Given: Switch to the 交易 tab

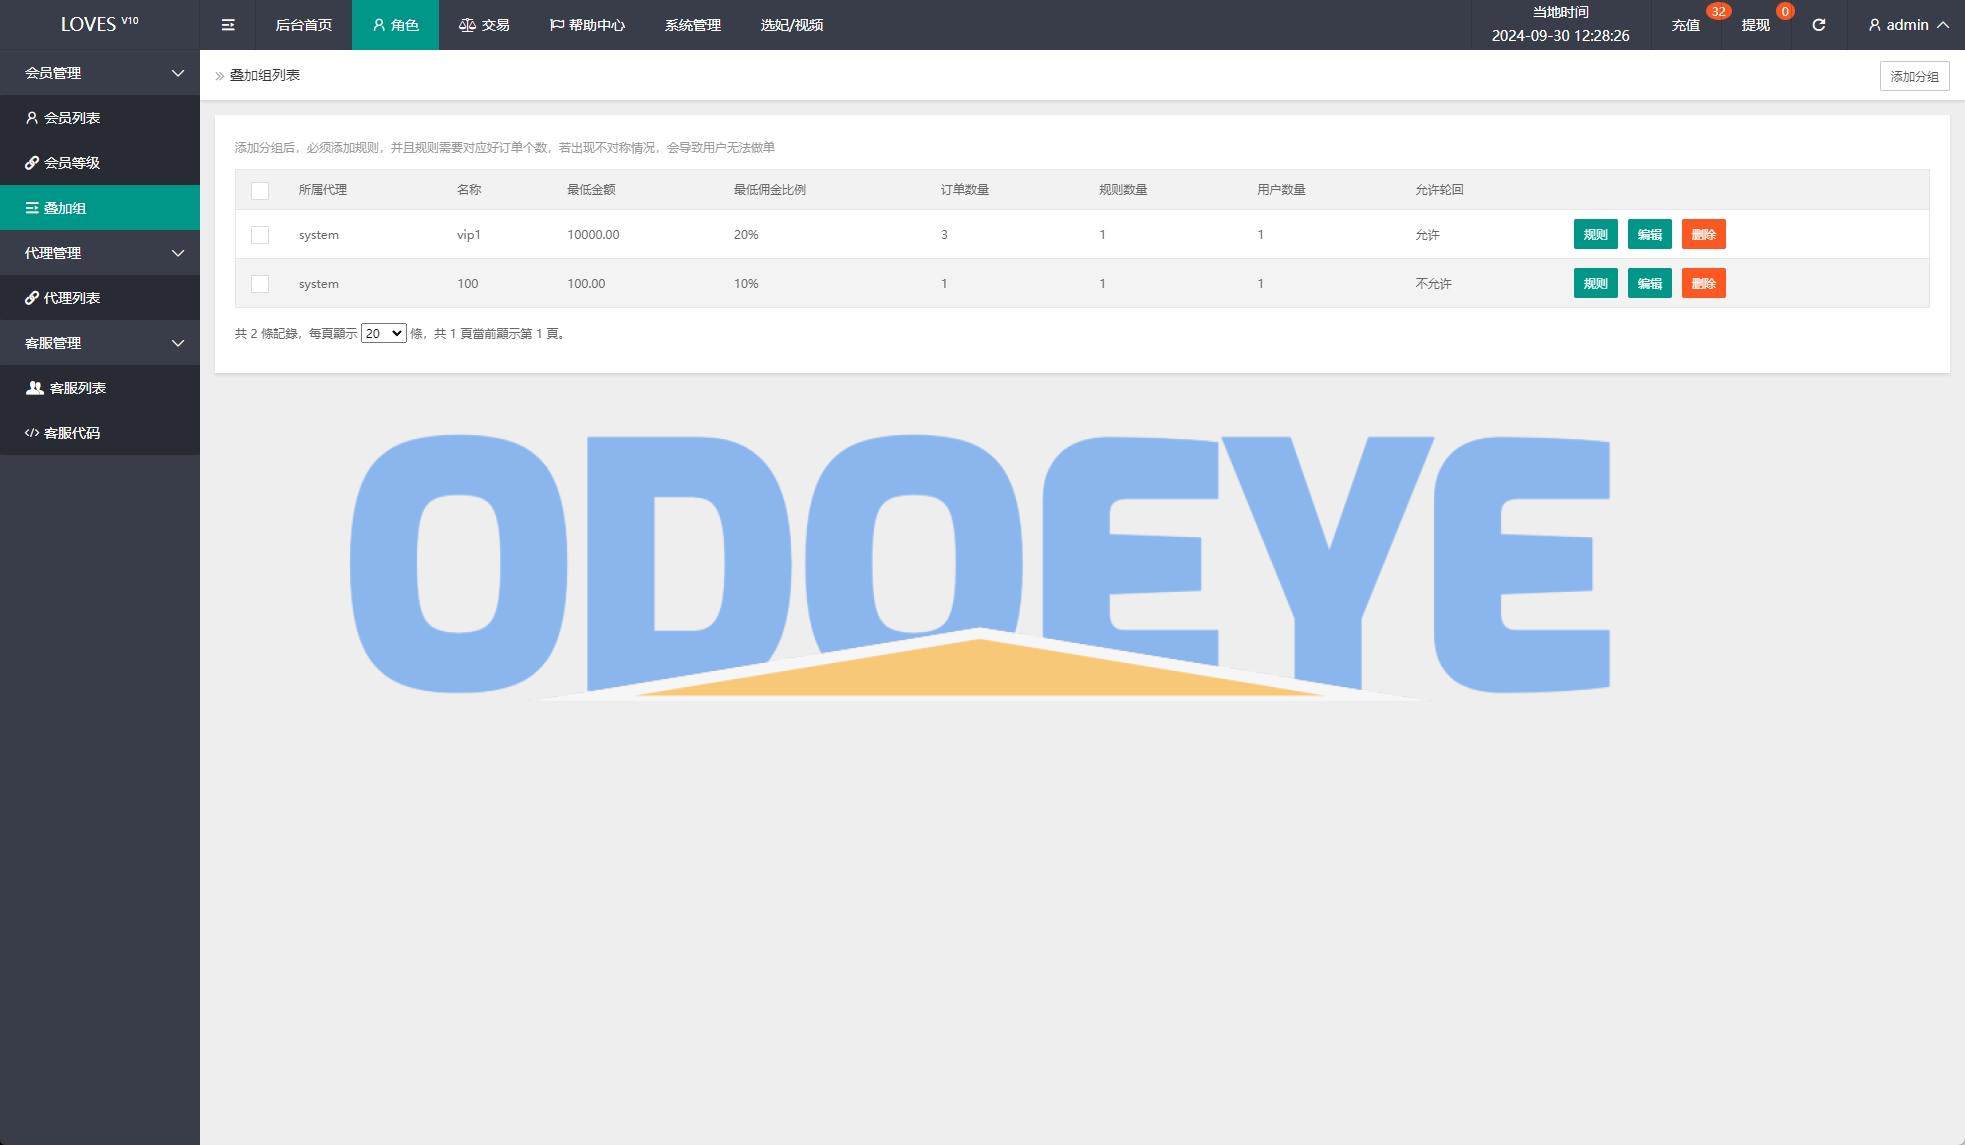Looking at the screenshot, I should (484, 25).
